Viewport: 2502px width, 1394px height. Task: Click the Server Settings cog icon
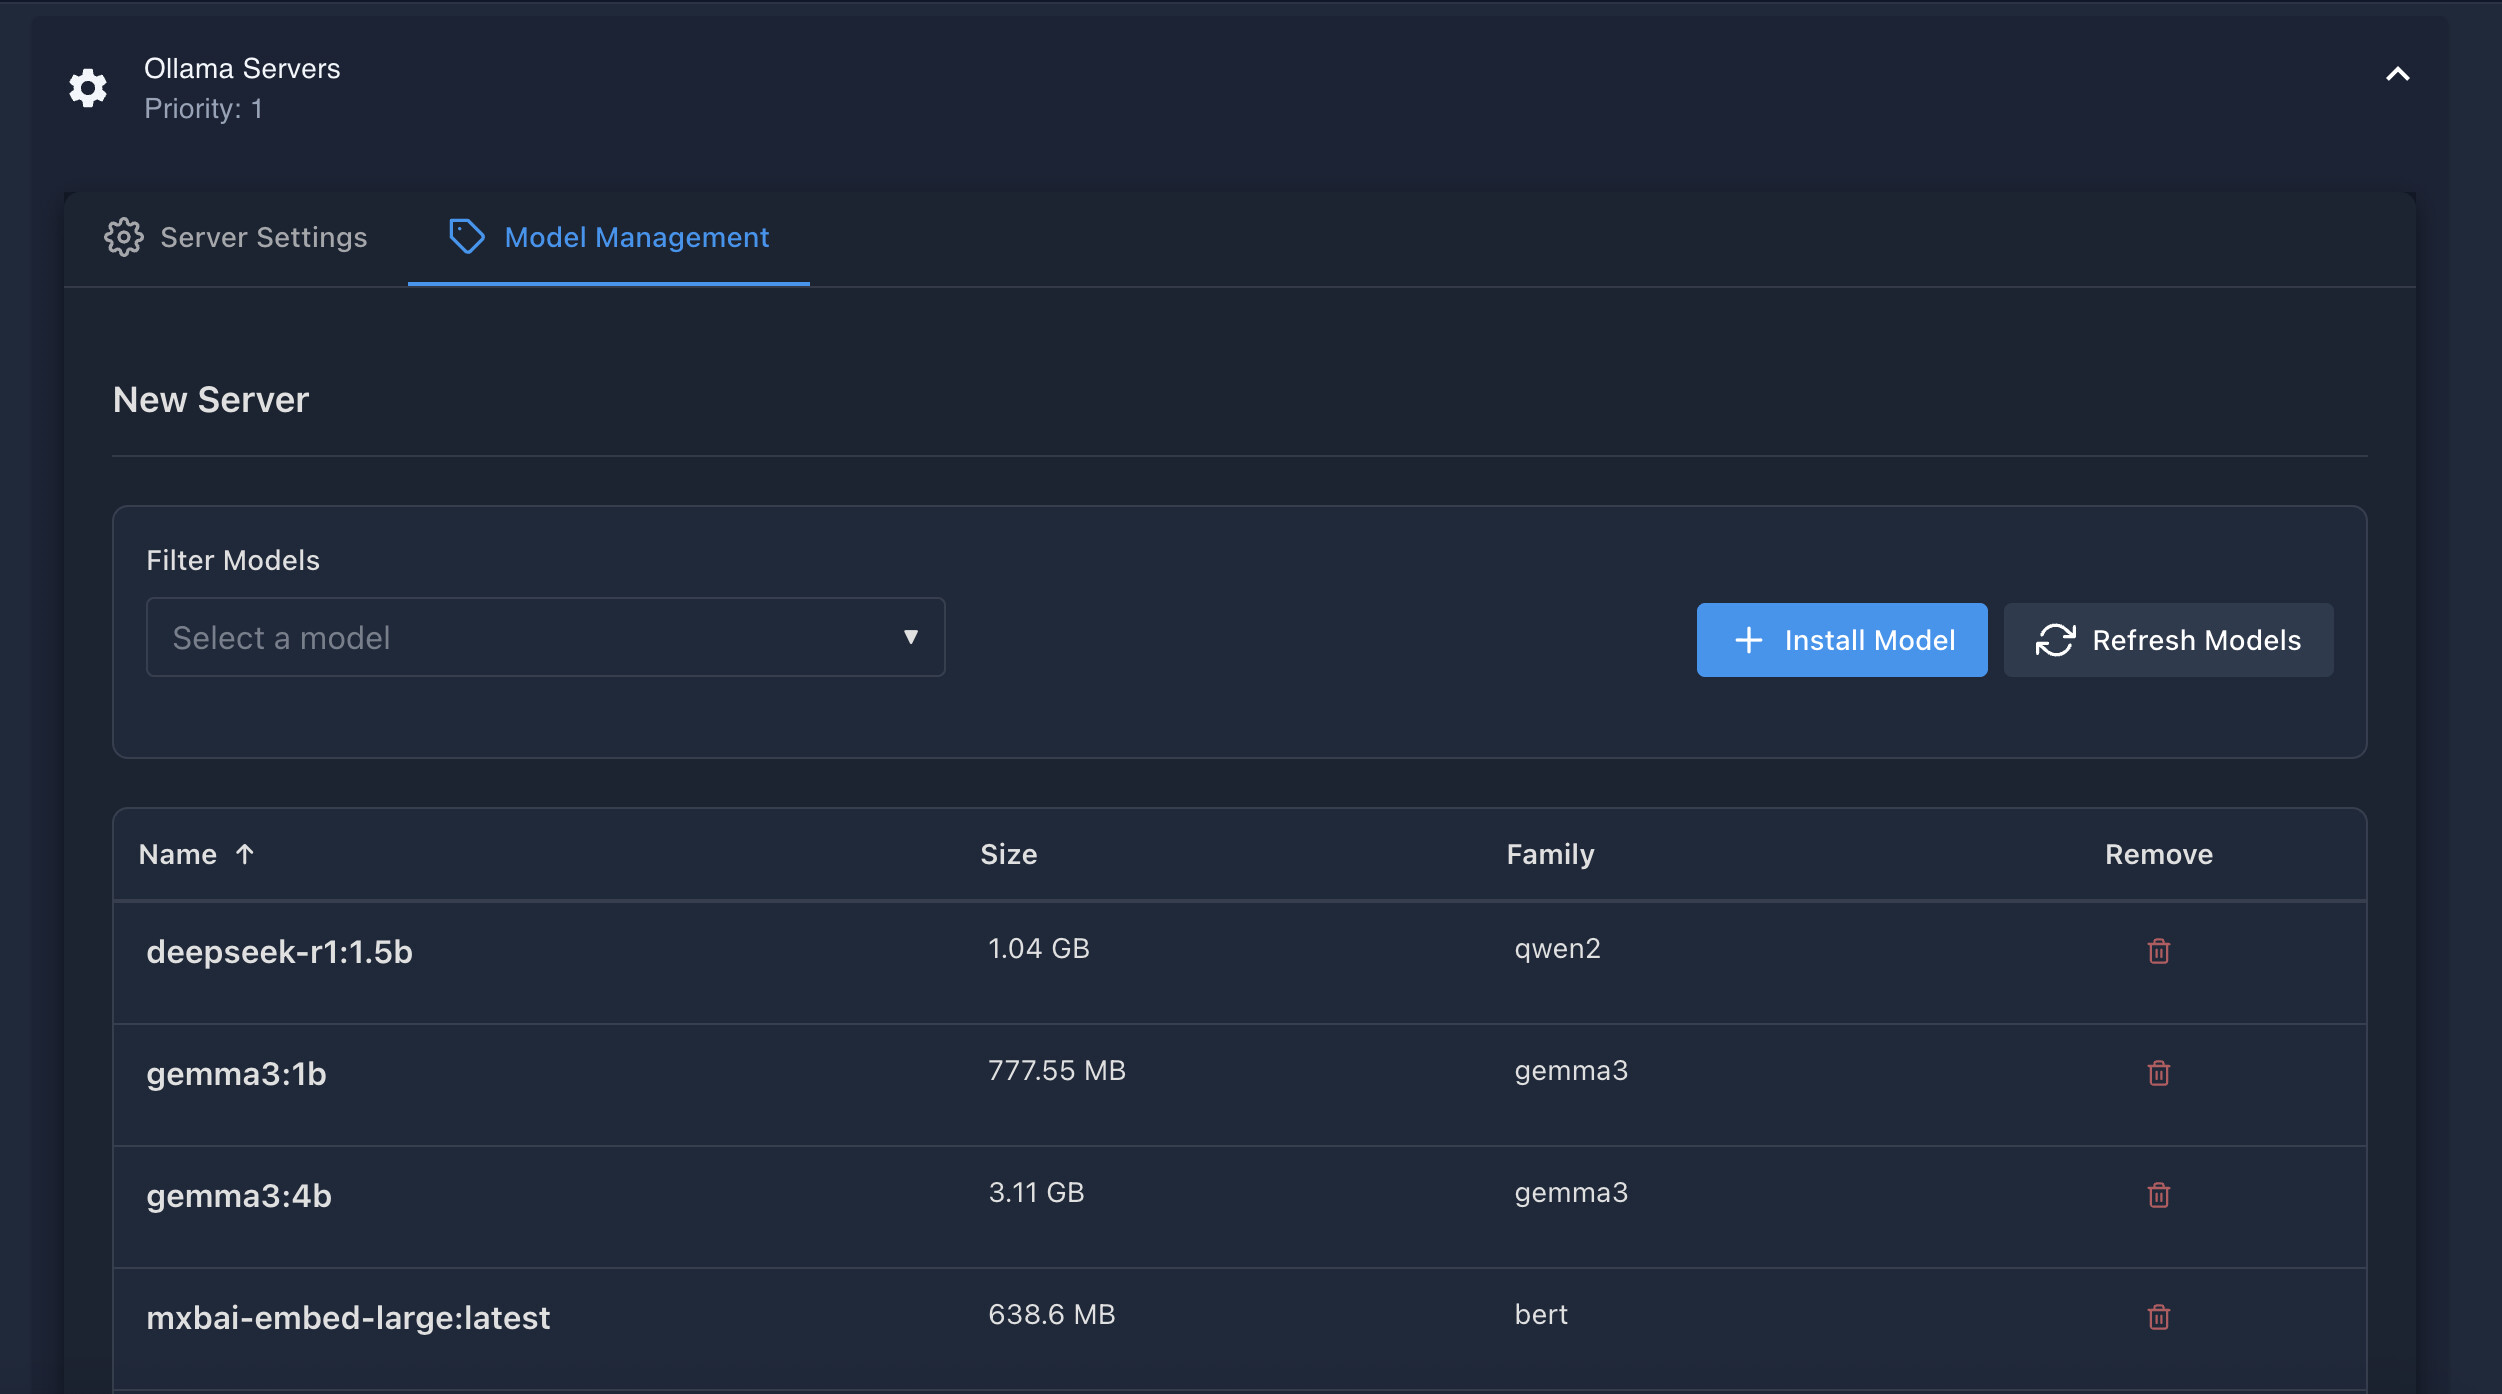tap(124, 237)
